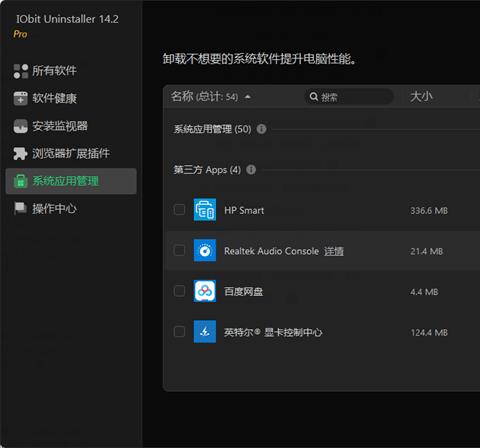Click the 英特尔 显卡控制中心 app icon
This screenshot has height=448, width=480.
[x=205, y=332]
